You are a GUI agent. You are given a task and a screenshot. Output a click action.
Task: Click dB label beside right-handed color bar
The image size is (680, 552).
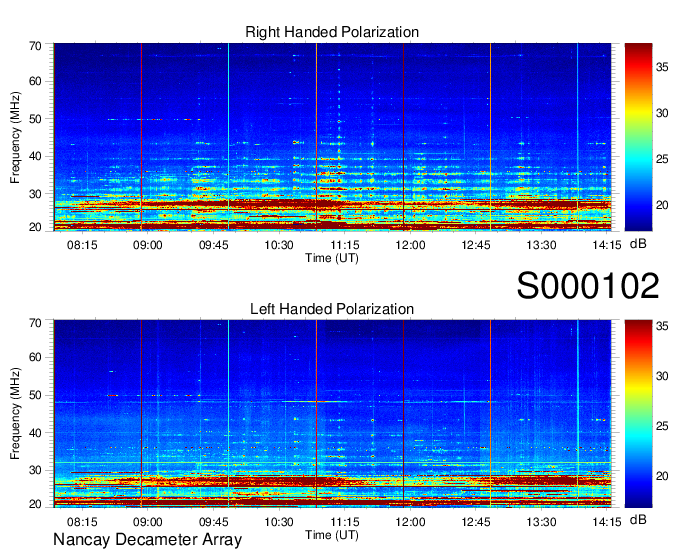click(638, 244)
